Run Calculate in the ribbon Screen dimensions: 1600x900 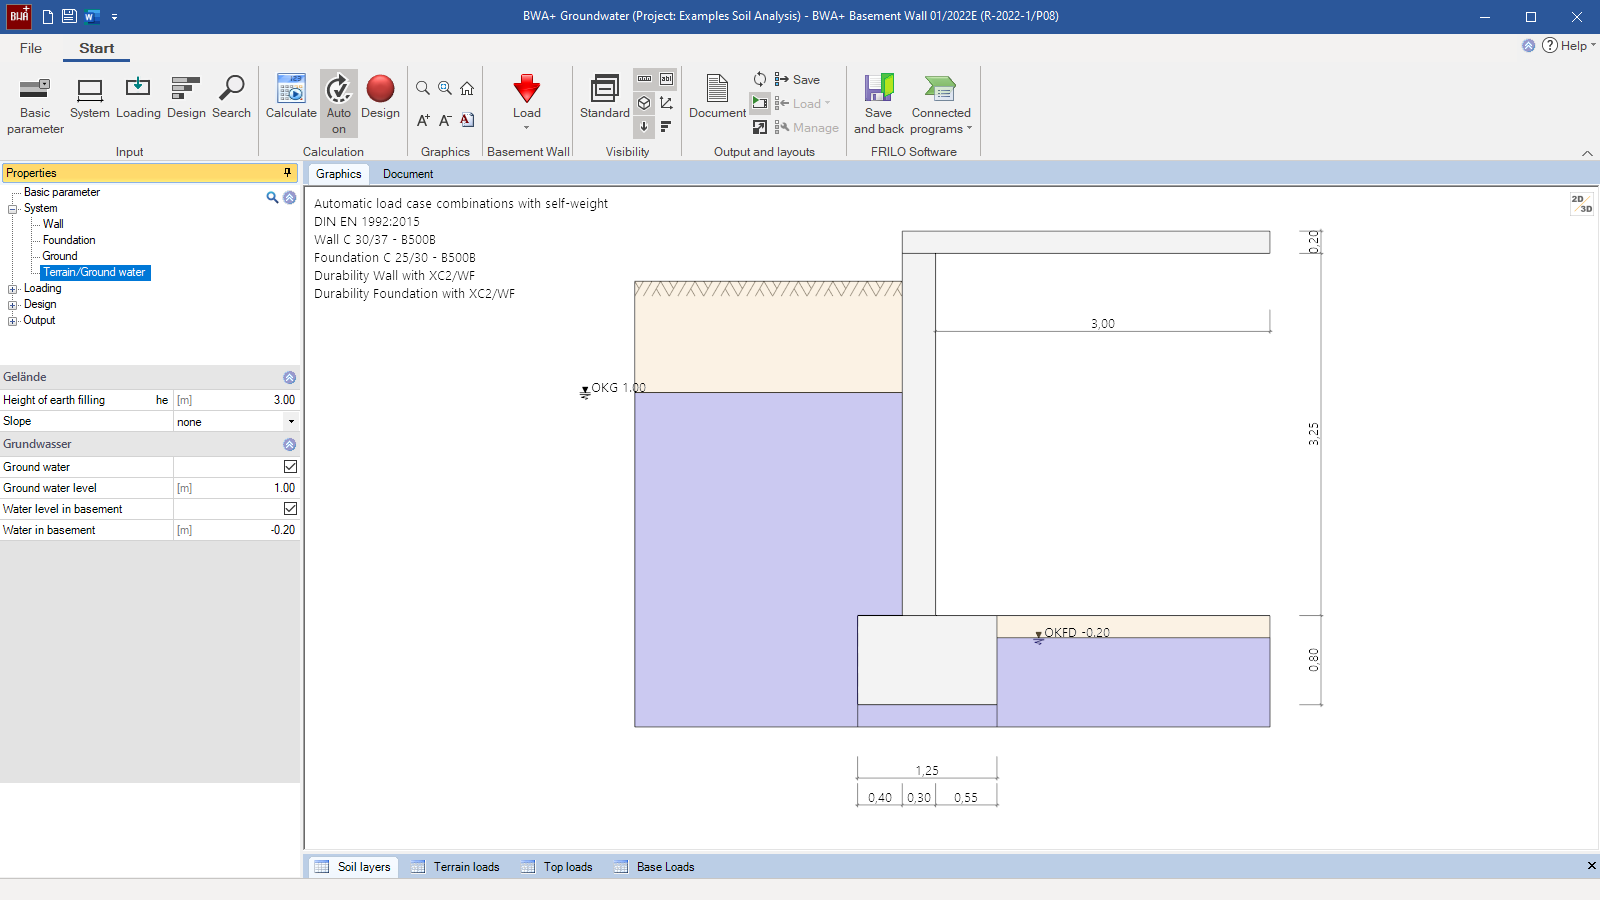click(291, 98)
